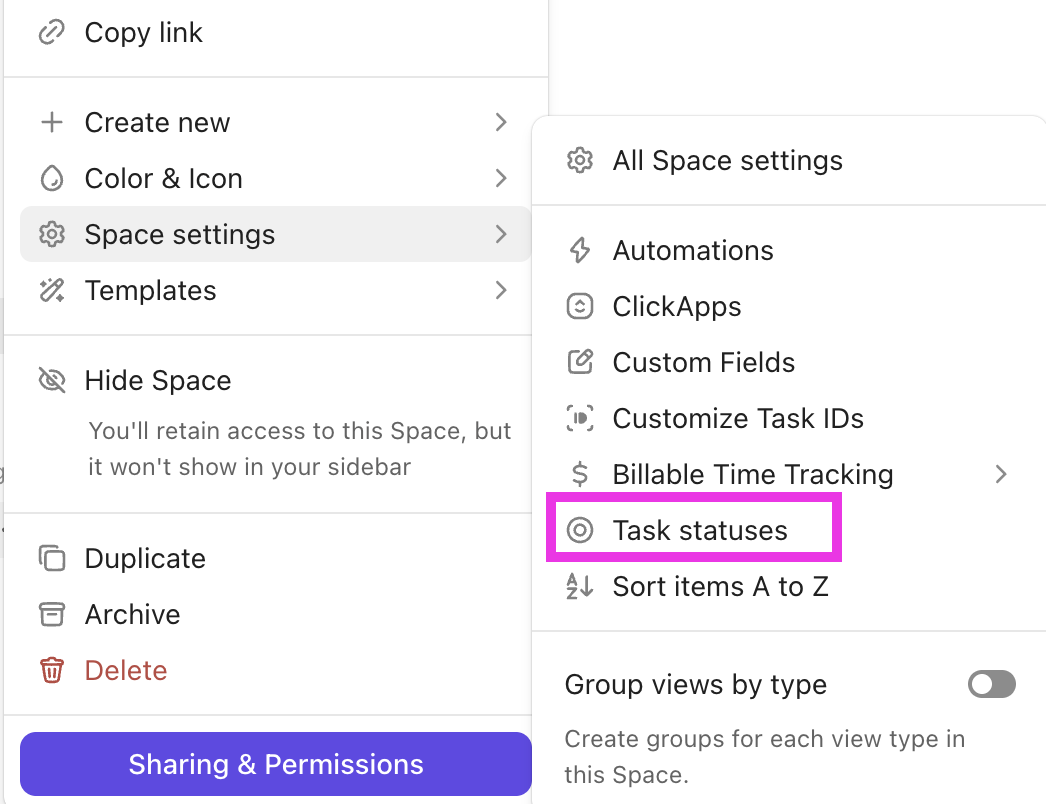Select Sort items A to Z
Image resolution: width=1046 pixels, height=804 pixels.
720,586
